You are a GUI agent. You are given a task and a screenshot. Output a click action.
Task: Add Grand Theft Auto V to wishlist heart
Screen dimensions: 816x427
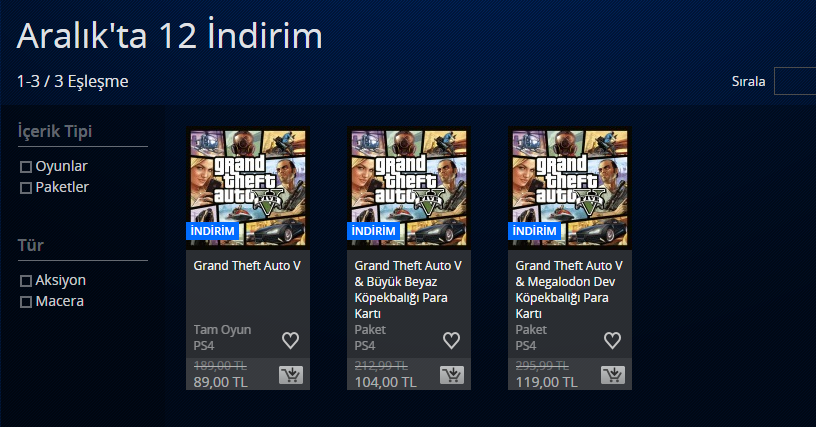(x=290, y=340)
